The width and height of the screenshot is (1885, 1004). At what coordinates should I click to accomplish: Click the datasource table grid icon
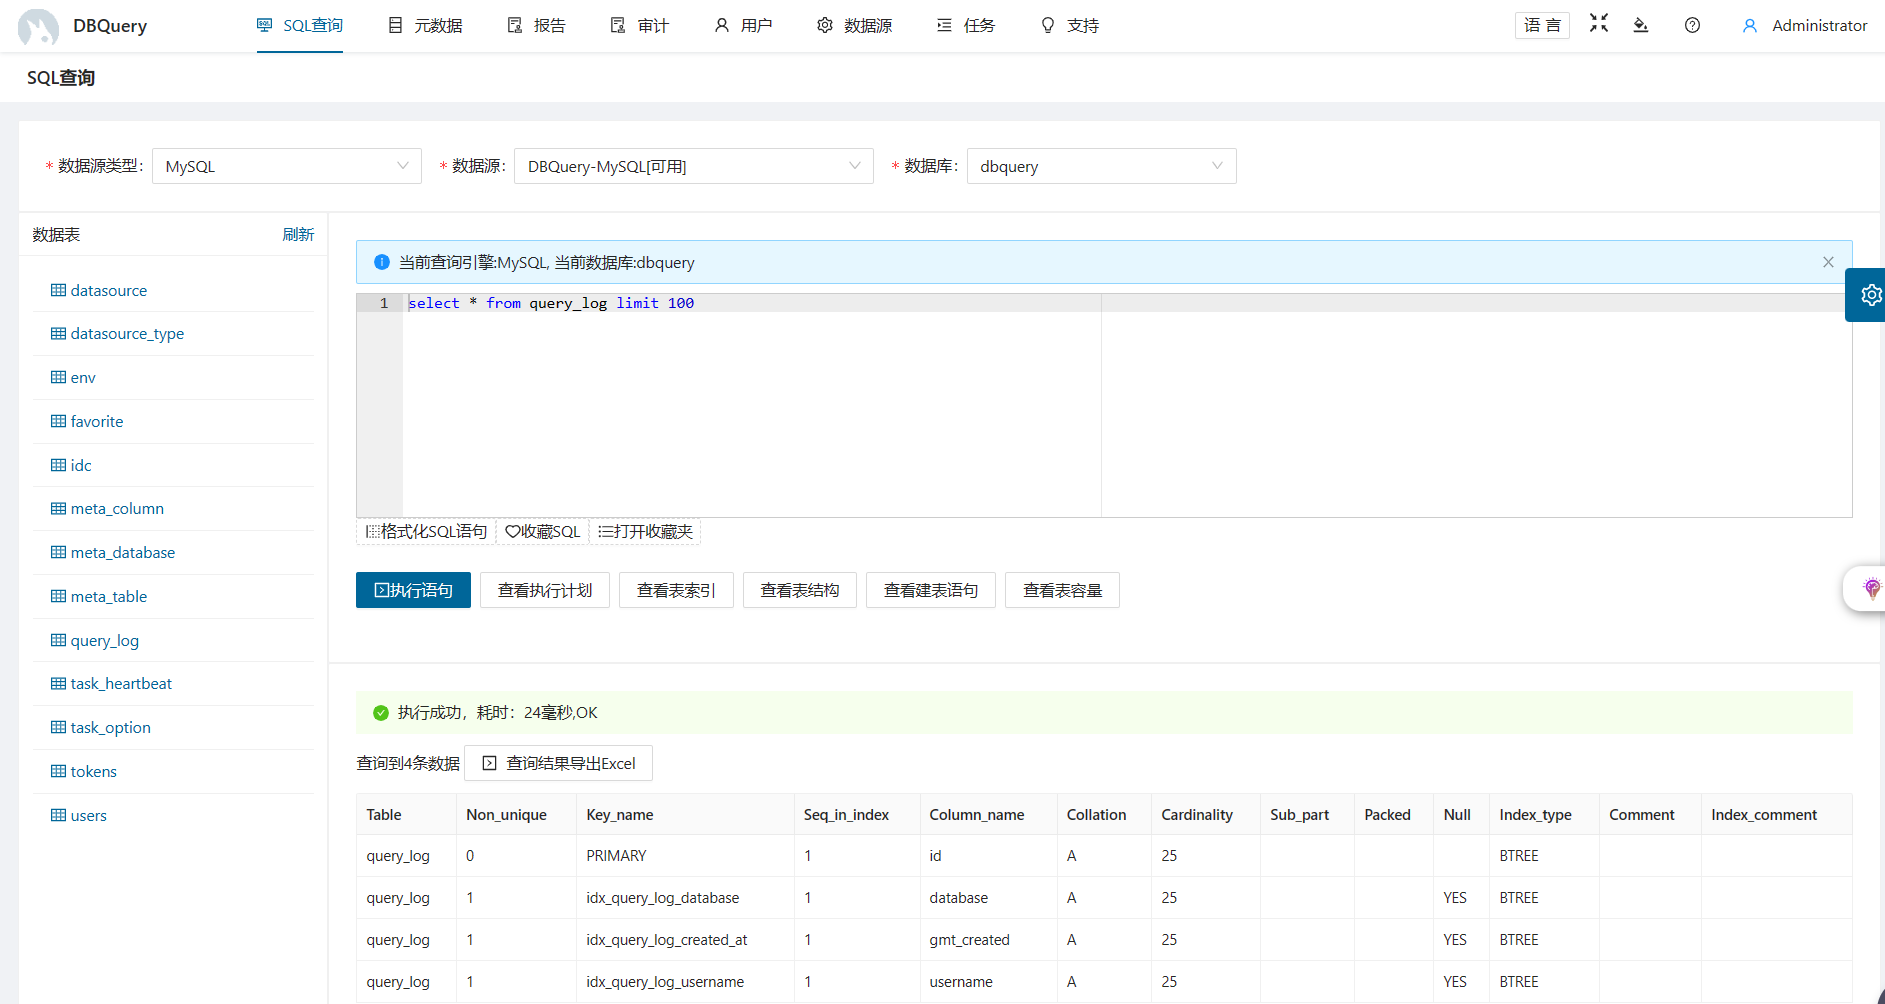point(58,290)
